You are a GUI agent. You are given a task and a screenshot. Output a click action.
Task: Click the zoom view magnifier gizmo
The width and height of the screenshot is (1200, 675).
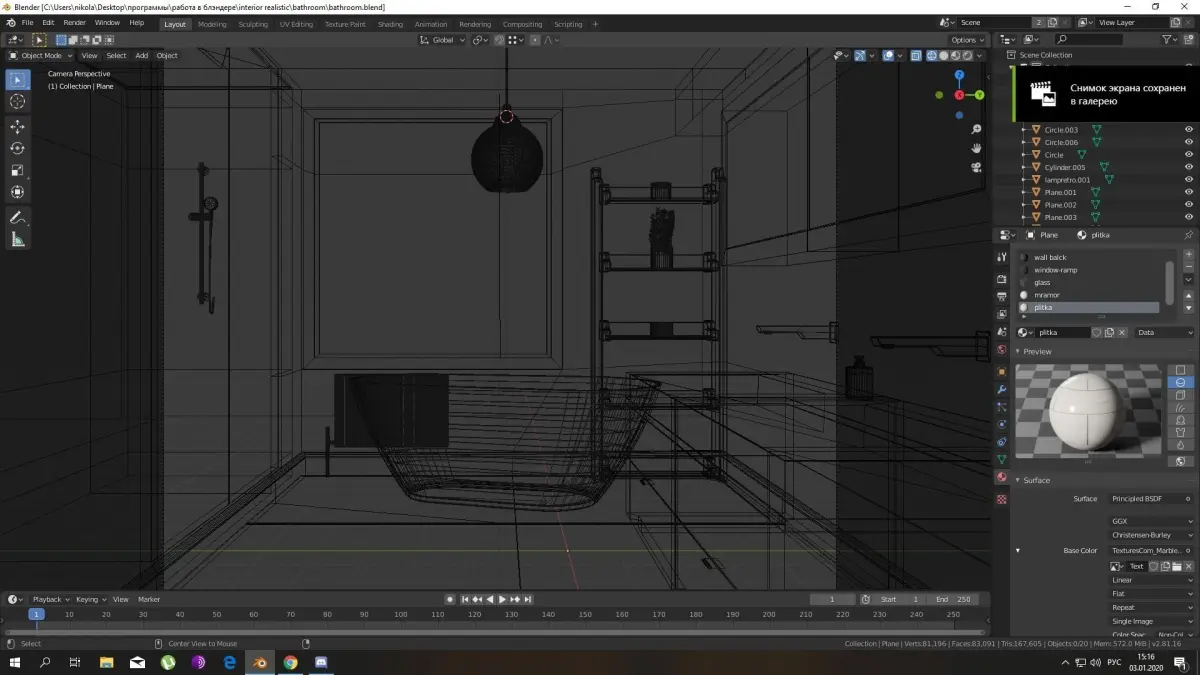pos(976,129)
